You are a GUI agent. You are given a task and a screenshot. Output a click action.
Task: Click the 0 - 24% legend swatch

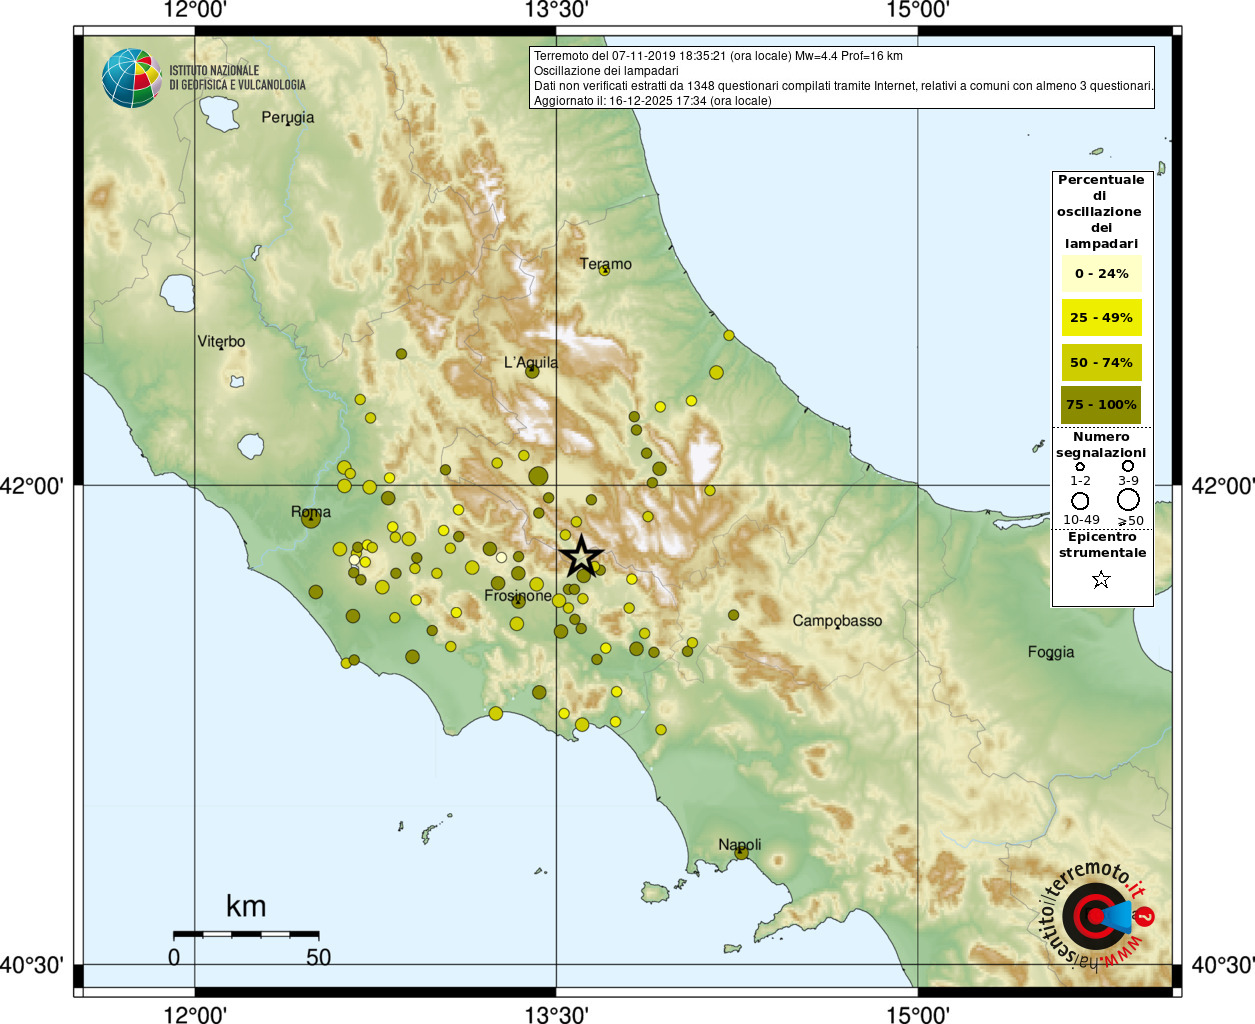[x=1101, y=274]
